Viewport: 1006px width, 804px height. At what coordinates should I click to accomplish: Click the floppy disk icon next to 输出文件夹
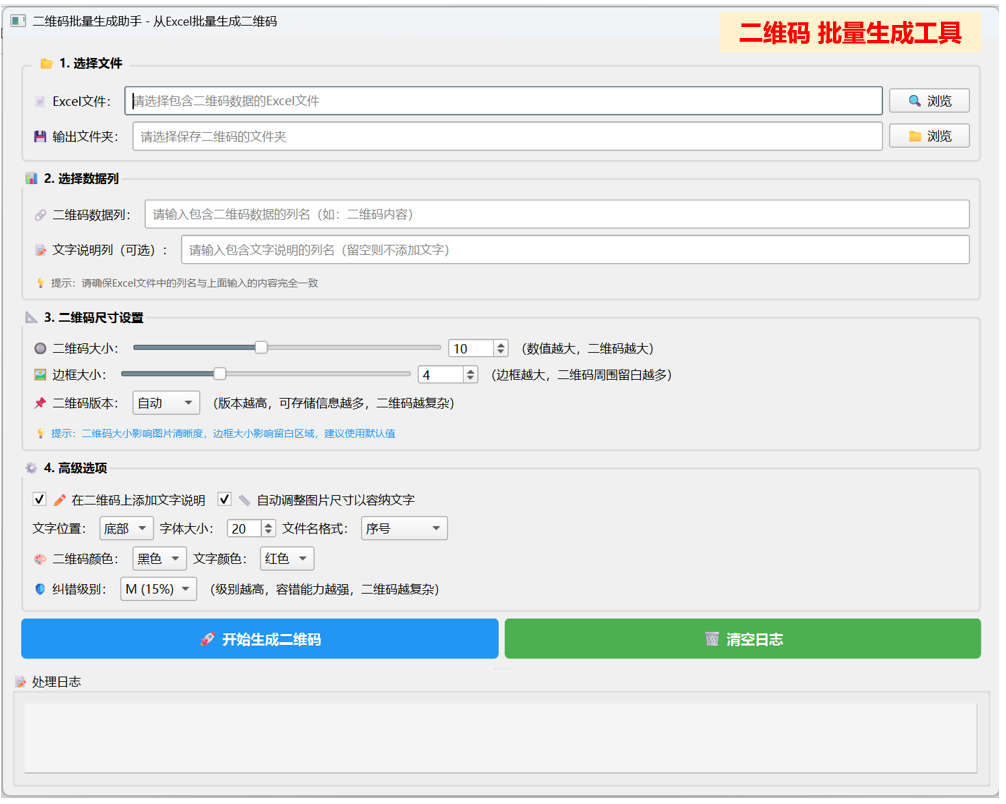point(40,137)
